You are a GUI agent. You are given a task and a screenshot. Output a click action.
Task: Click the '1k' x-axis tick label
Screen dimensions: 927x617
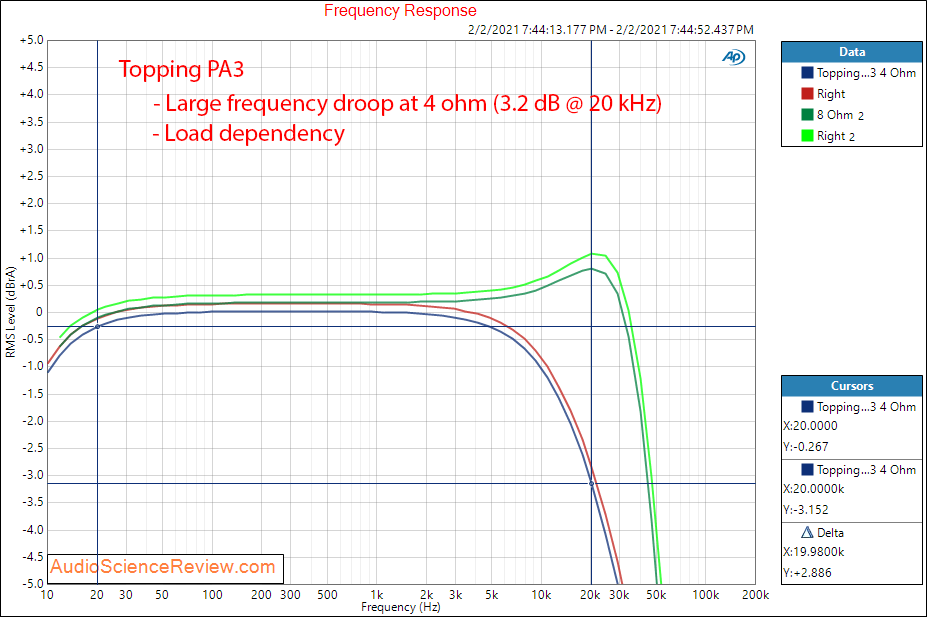377,595
